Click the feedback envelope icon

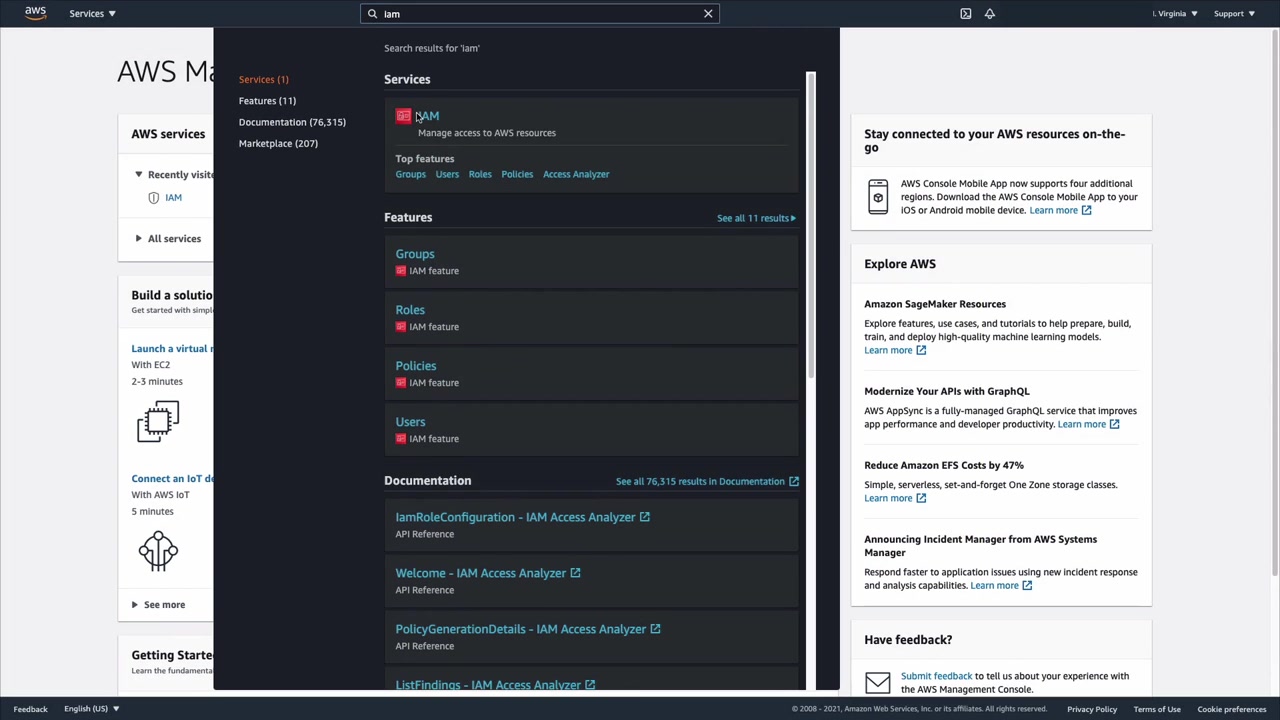pos(878,683)
